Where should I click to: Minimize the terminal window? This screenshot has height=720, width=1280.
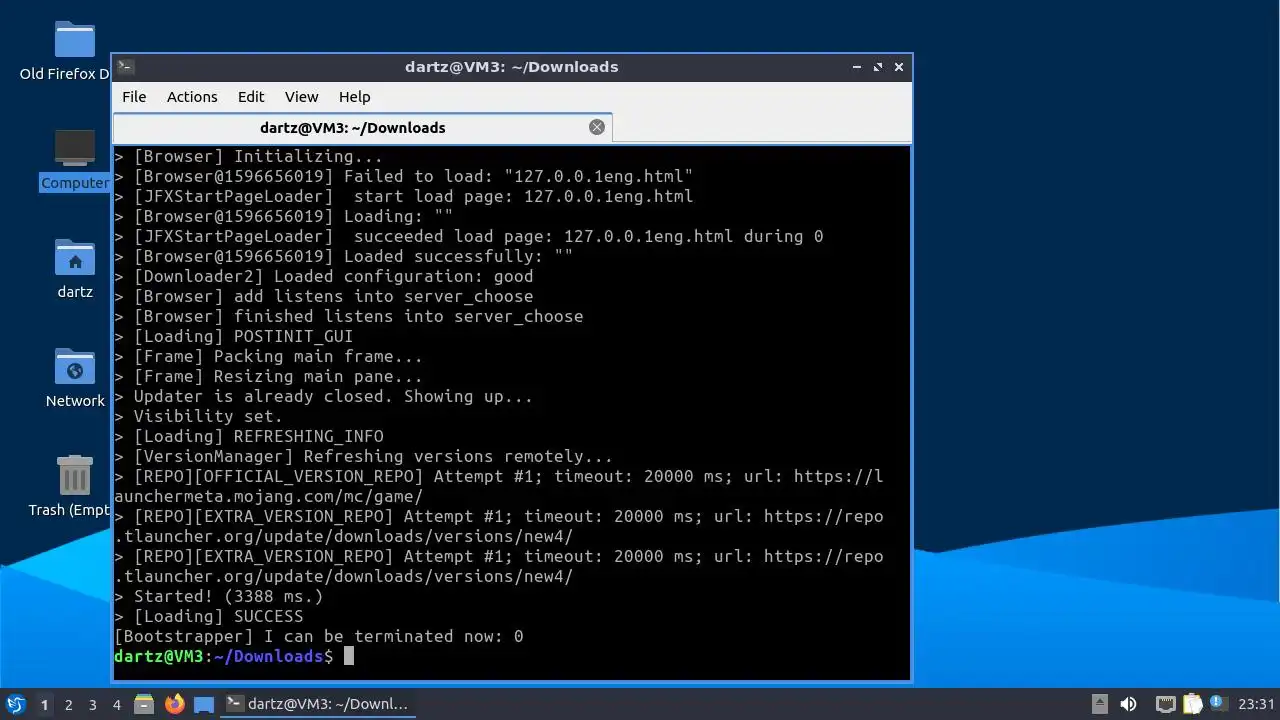coord(857,67)
